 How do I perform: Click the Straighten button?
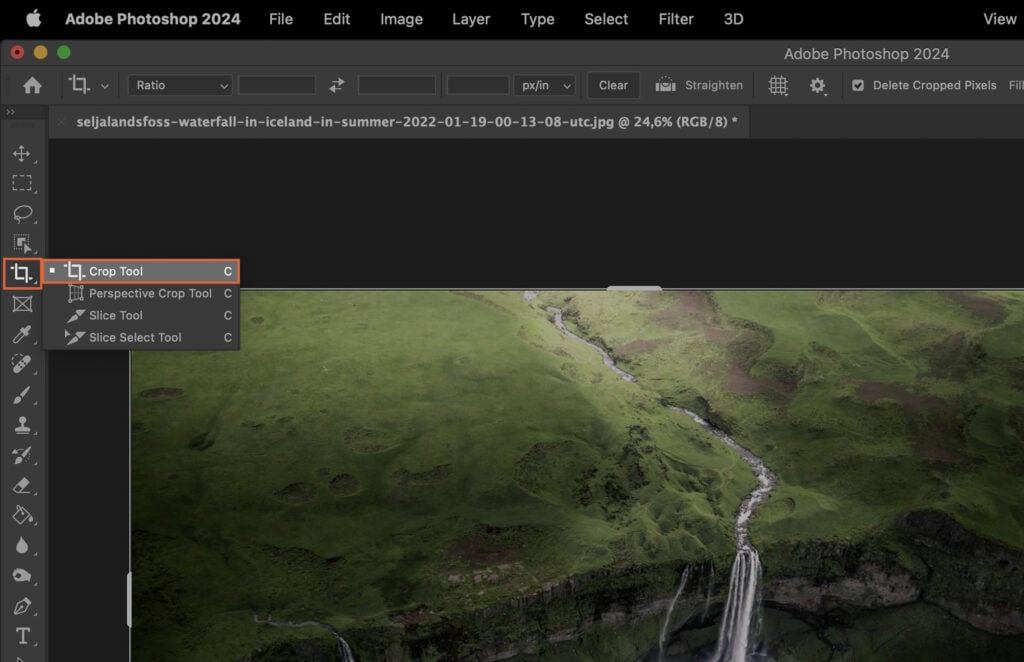[x=699, y=85]
